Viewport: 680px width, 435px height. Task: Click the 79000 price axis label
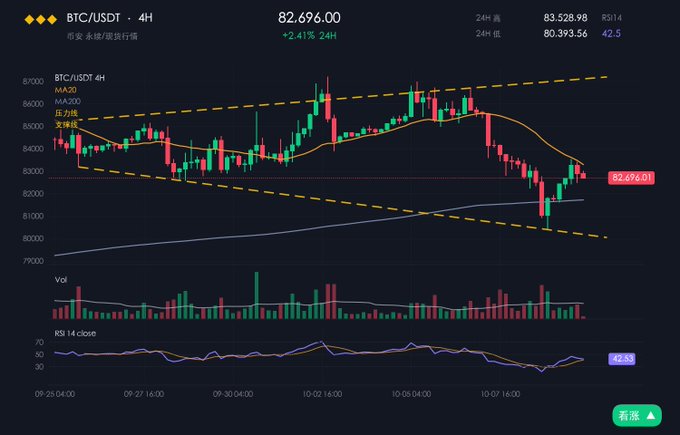[x=33, y=261]
